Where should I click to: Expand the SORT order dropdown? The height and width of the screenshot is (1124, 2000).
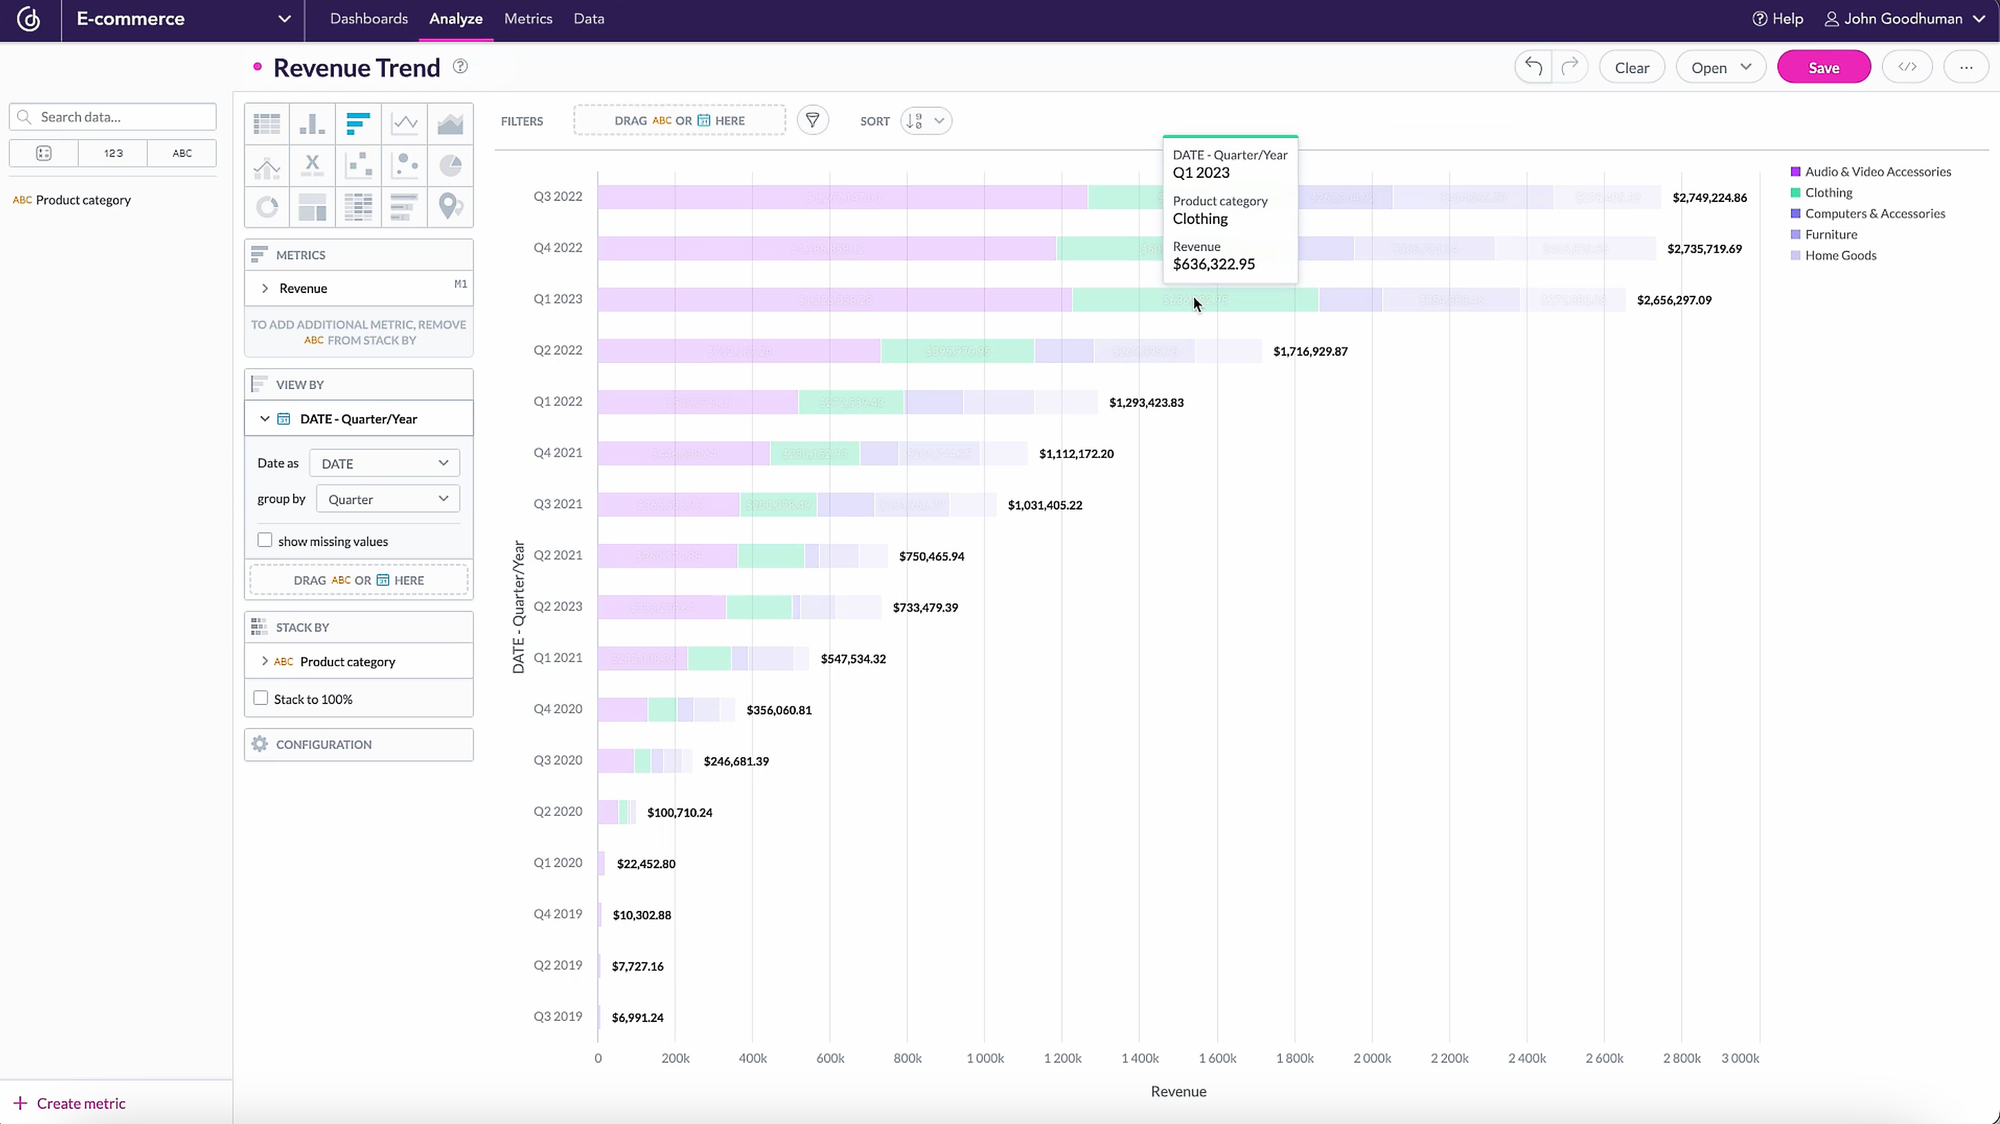pyautogui.click(x=924, y=120)
